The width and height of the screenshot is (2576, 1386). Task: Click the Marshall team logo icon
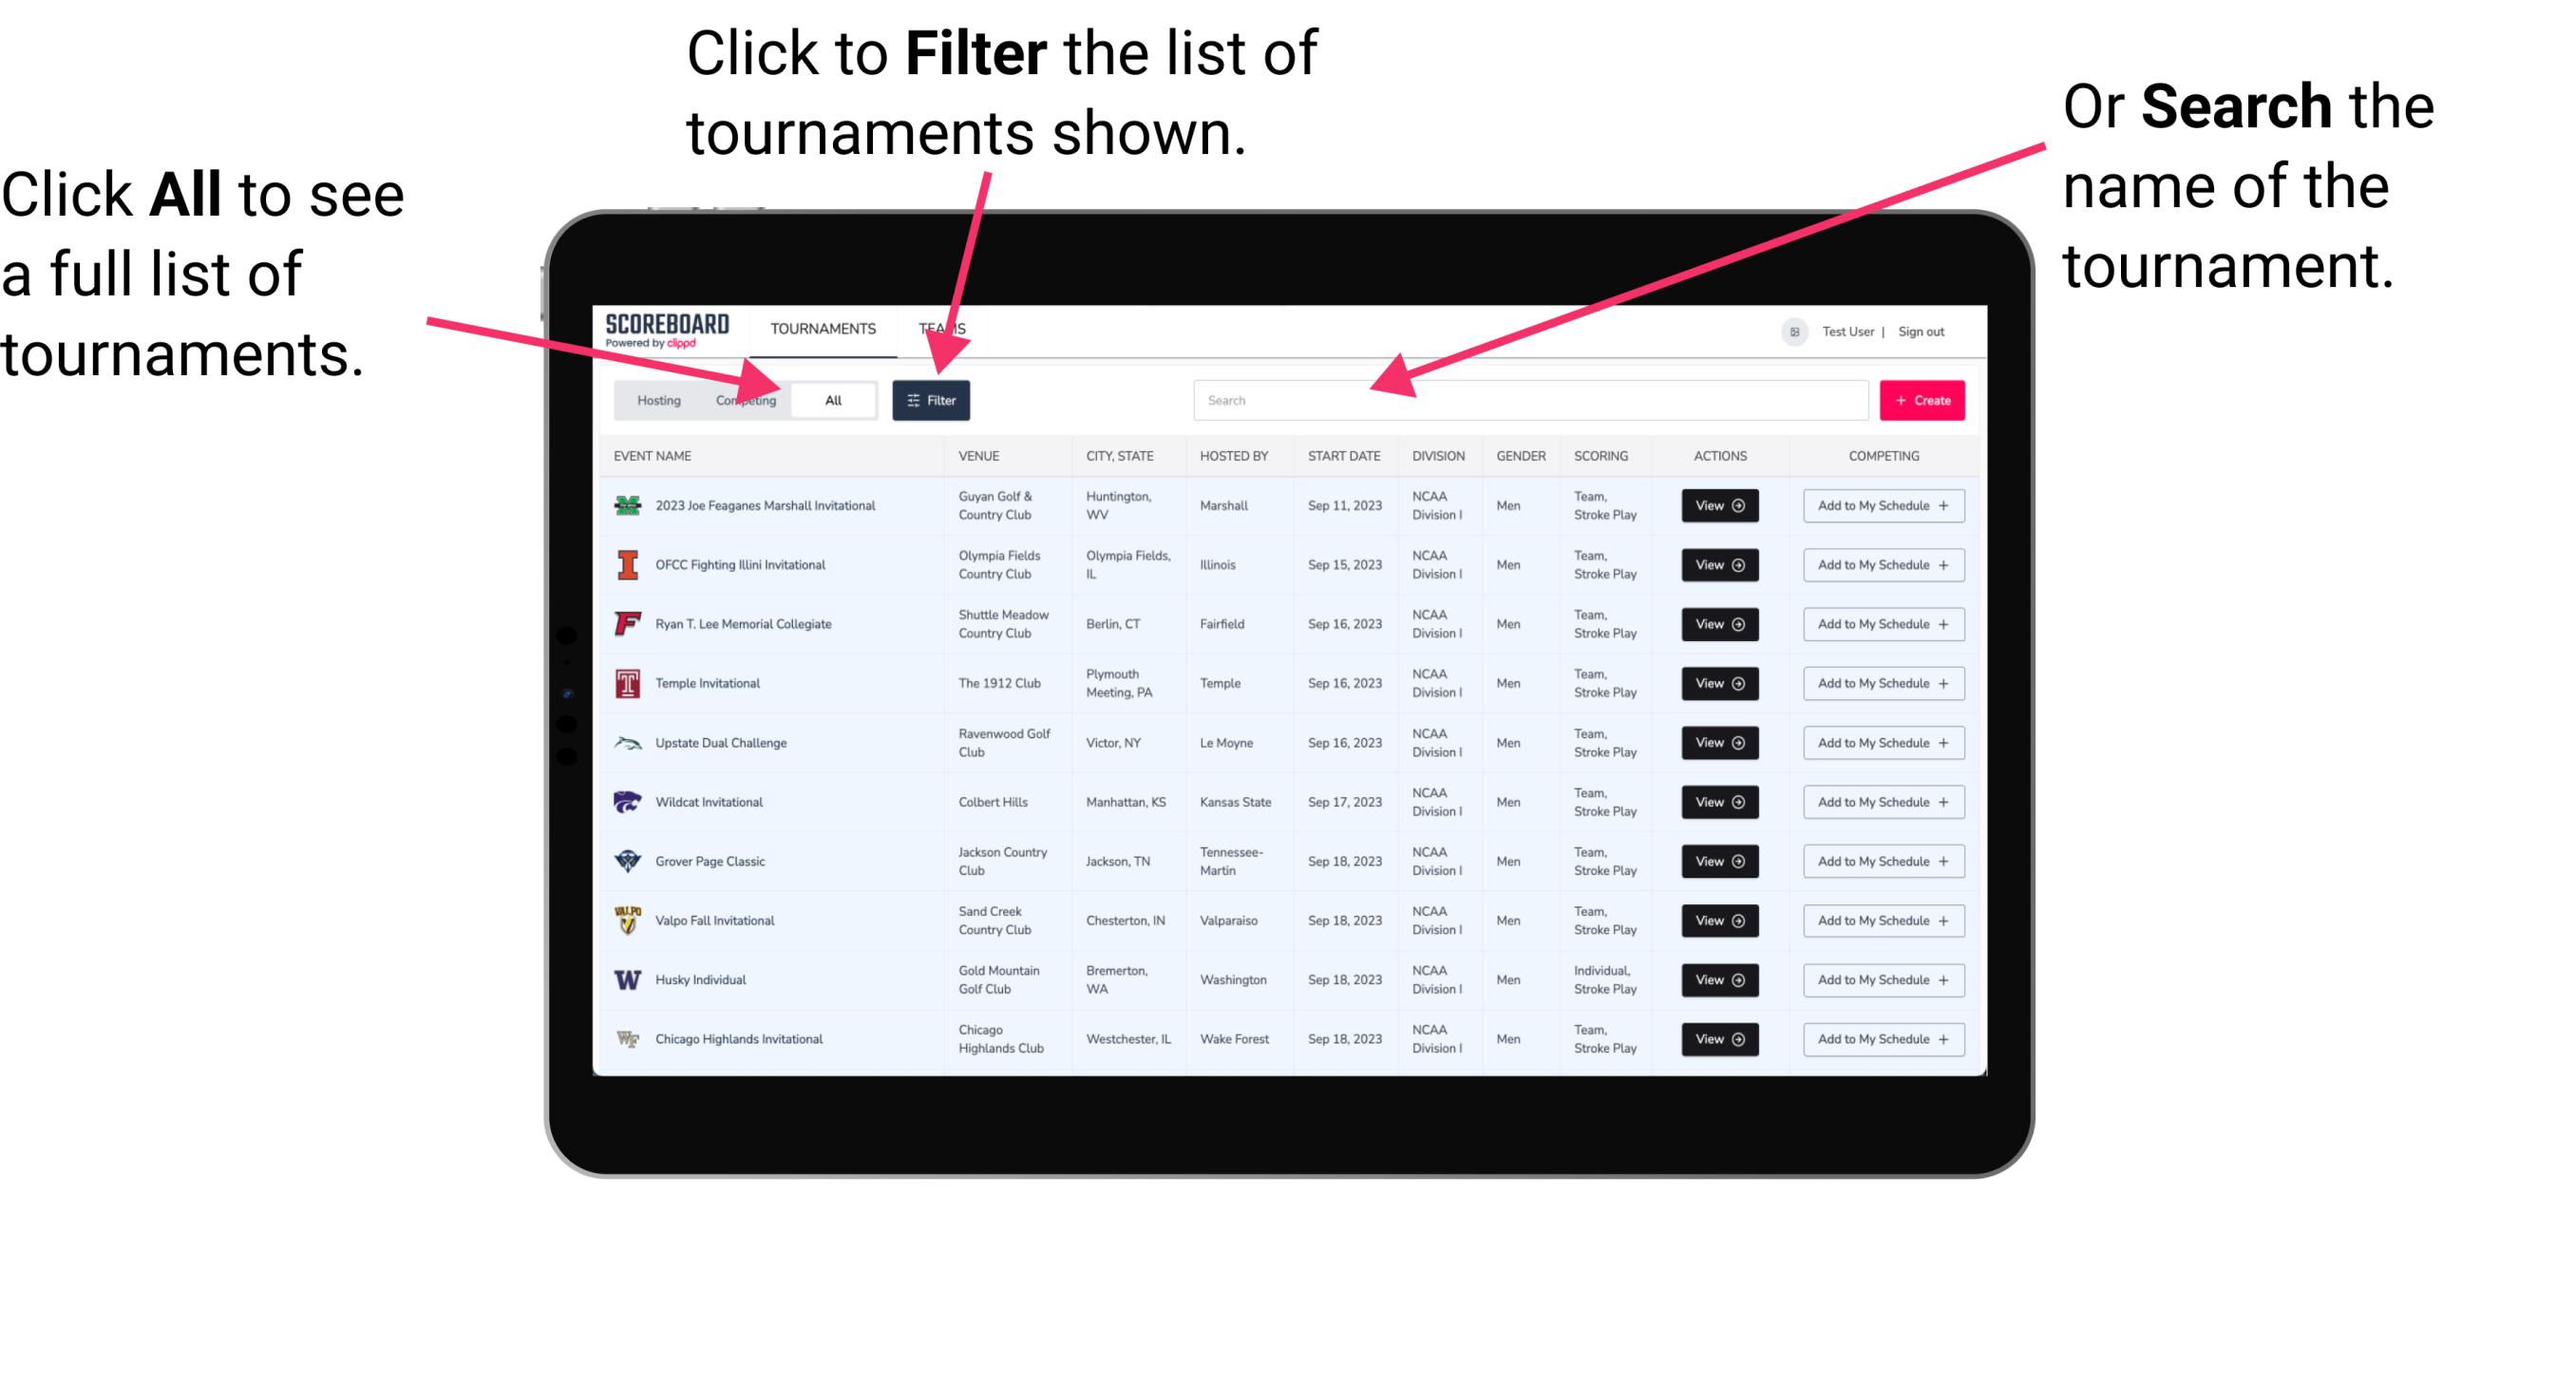tap(628, 505)
